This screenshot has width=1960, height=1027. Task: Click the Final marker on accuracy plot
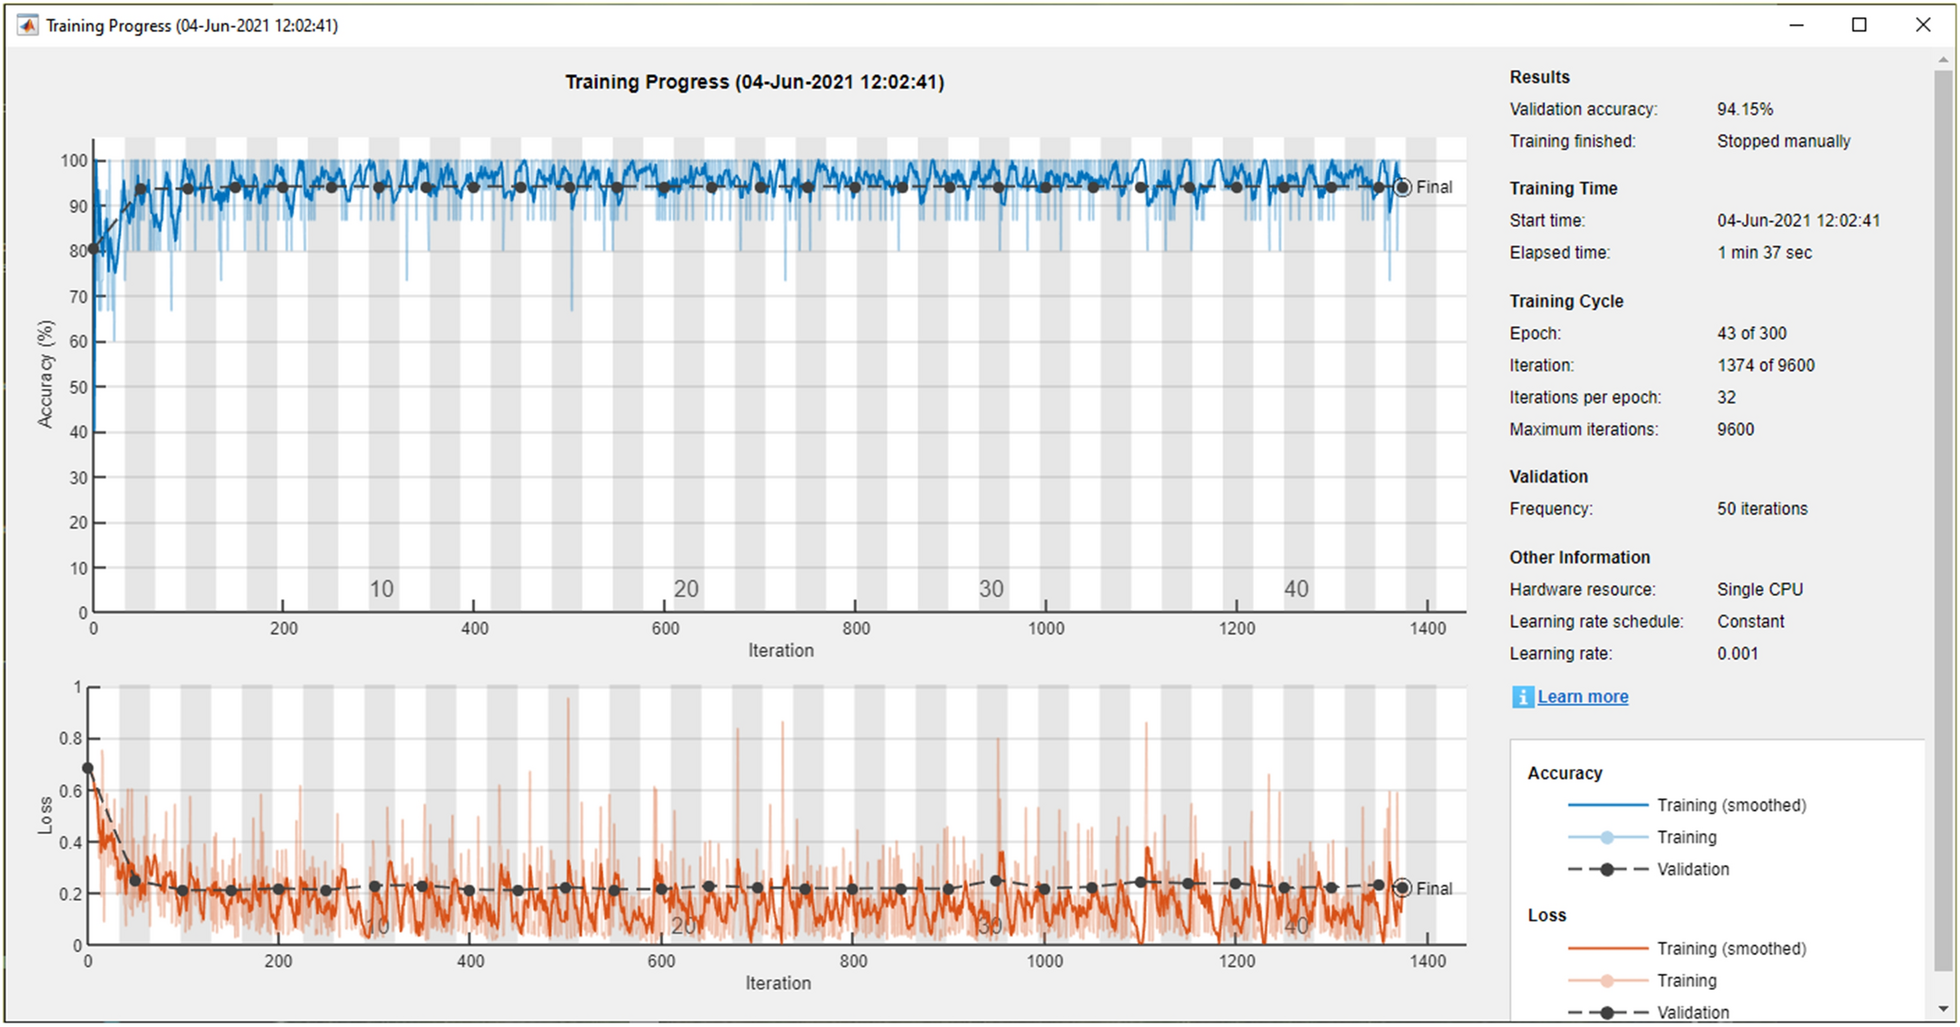[x=1402, y=187]
